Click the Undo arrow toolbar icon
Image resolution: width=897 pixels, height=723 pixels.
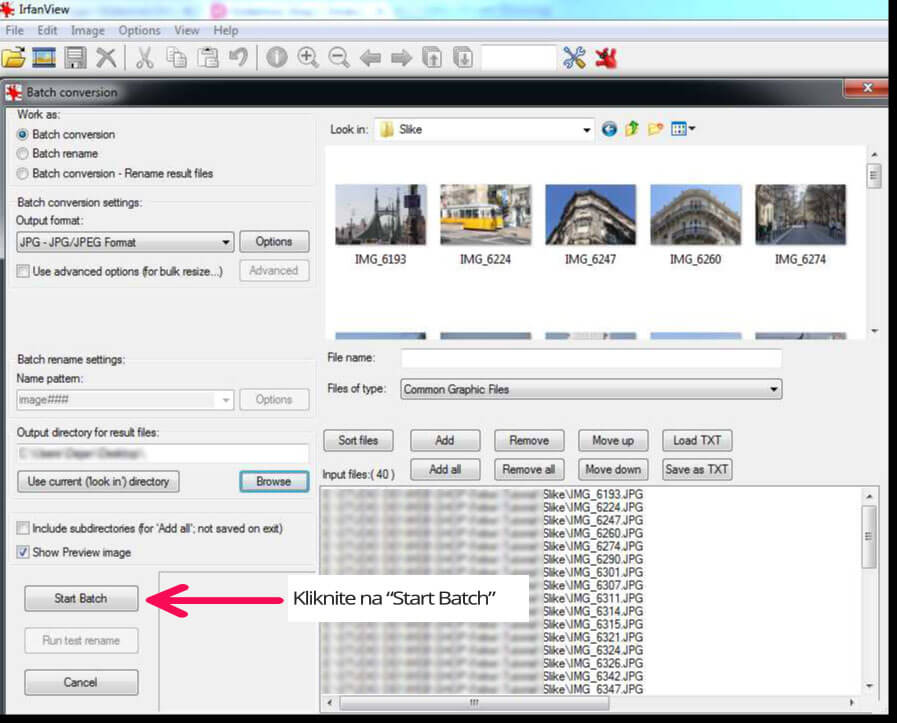[x=237, y=58]
